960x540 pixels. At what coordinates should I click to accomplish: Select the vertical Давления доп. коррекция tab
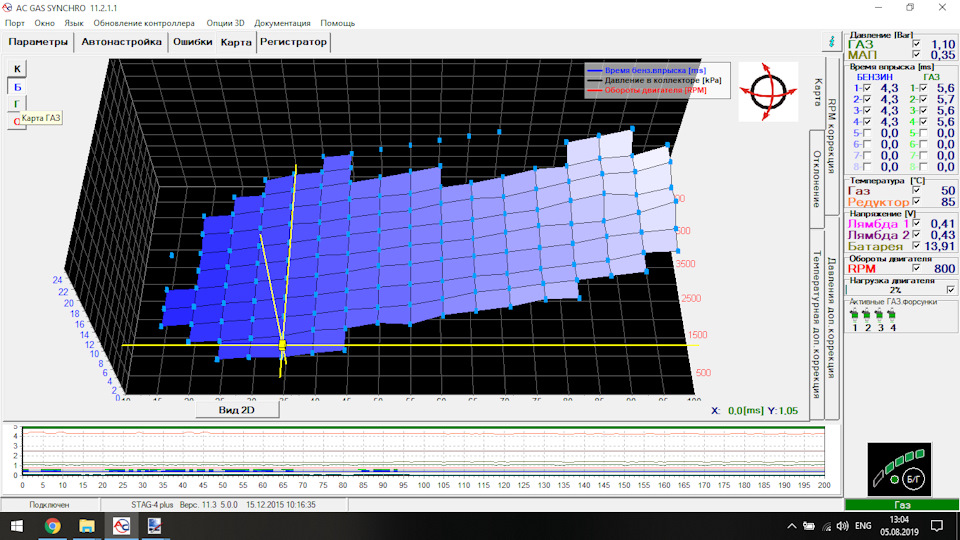coord(831,317)
